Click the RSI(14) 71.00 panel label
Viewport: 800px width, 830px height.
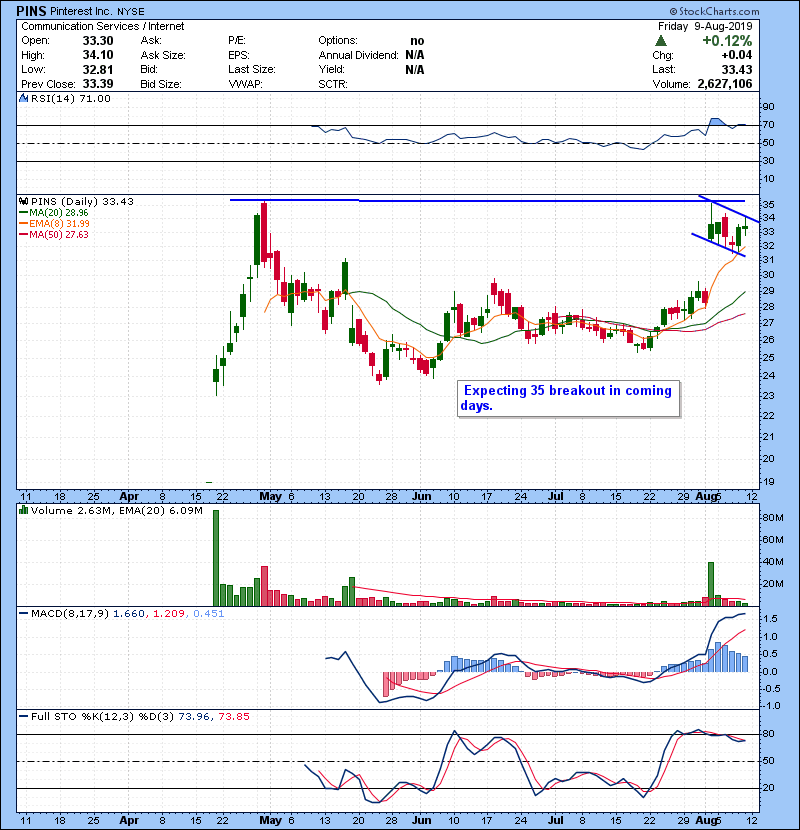pos(70,98)
